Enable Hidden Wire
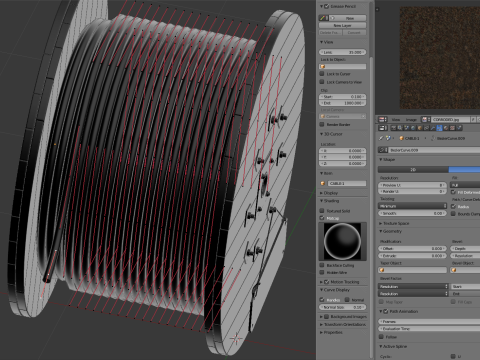This screenshot has height=360, width=480. pos(322,272)
